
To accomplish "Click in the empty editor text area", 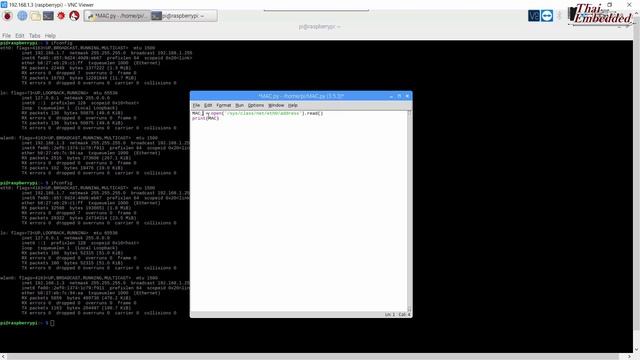I will tap(299, 212).
